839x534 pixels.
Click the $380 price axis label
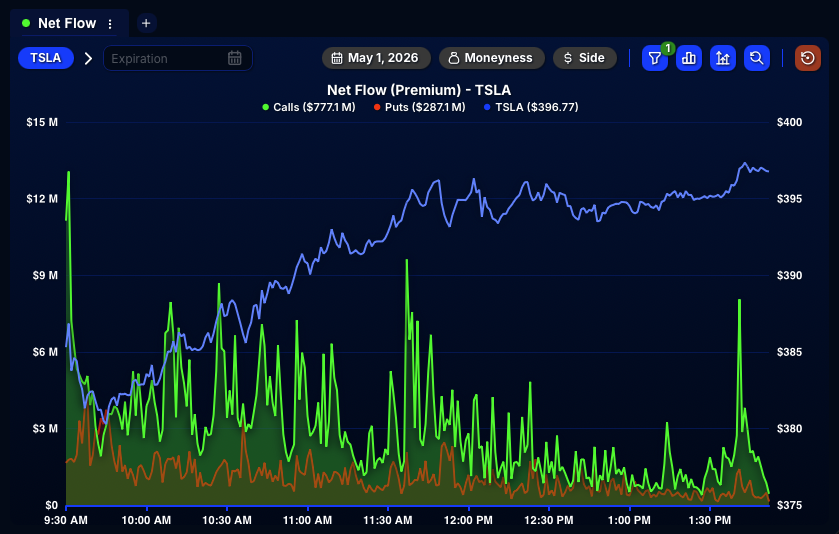[x=790, y=428]
